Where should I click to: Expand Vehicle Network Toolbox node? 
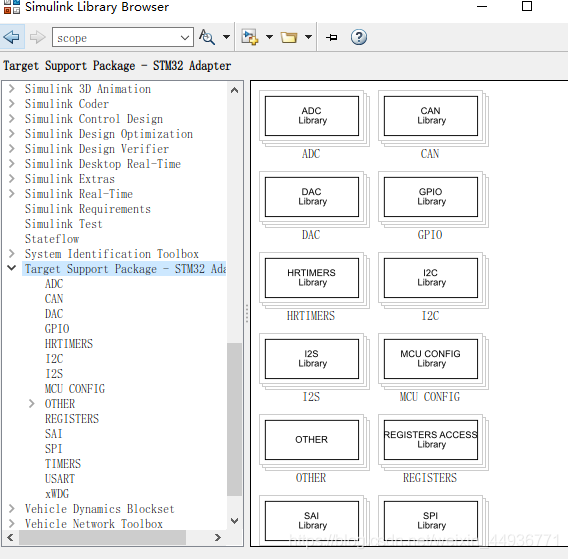point(12,523)
